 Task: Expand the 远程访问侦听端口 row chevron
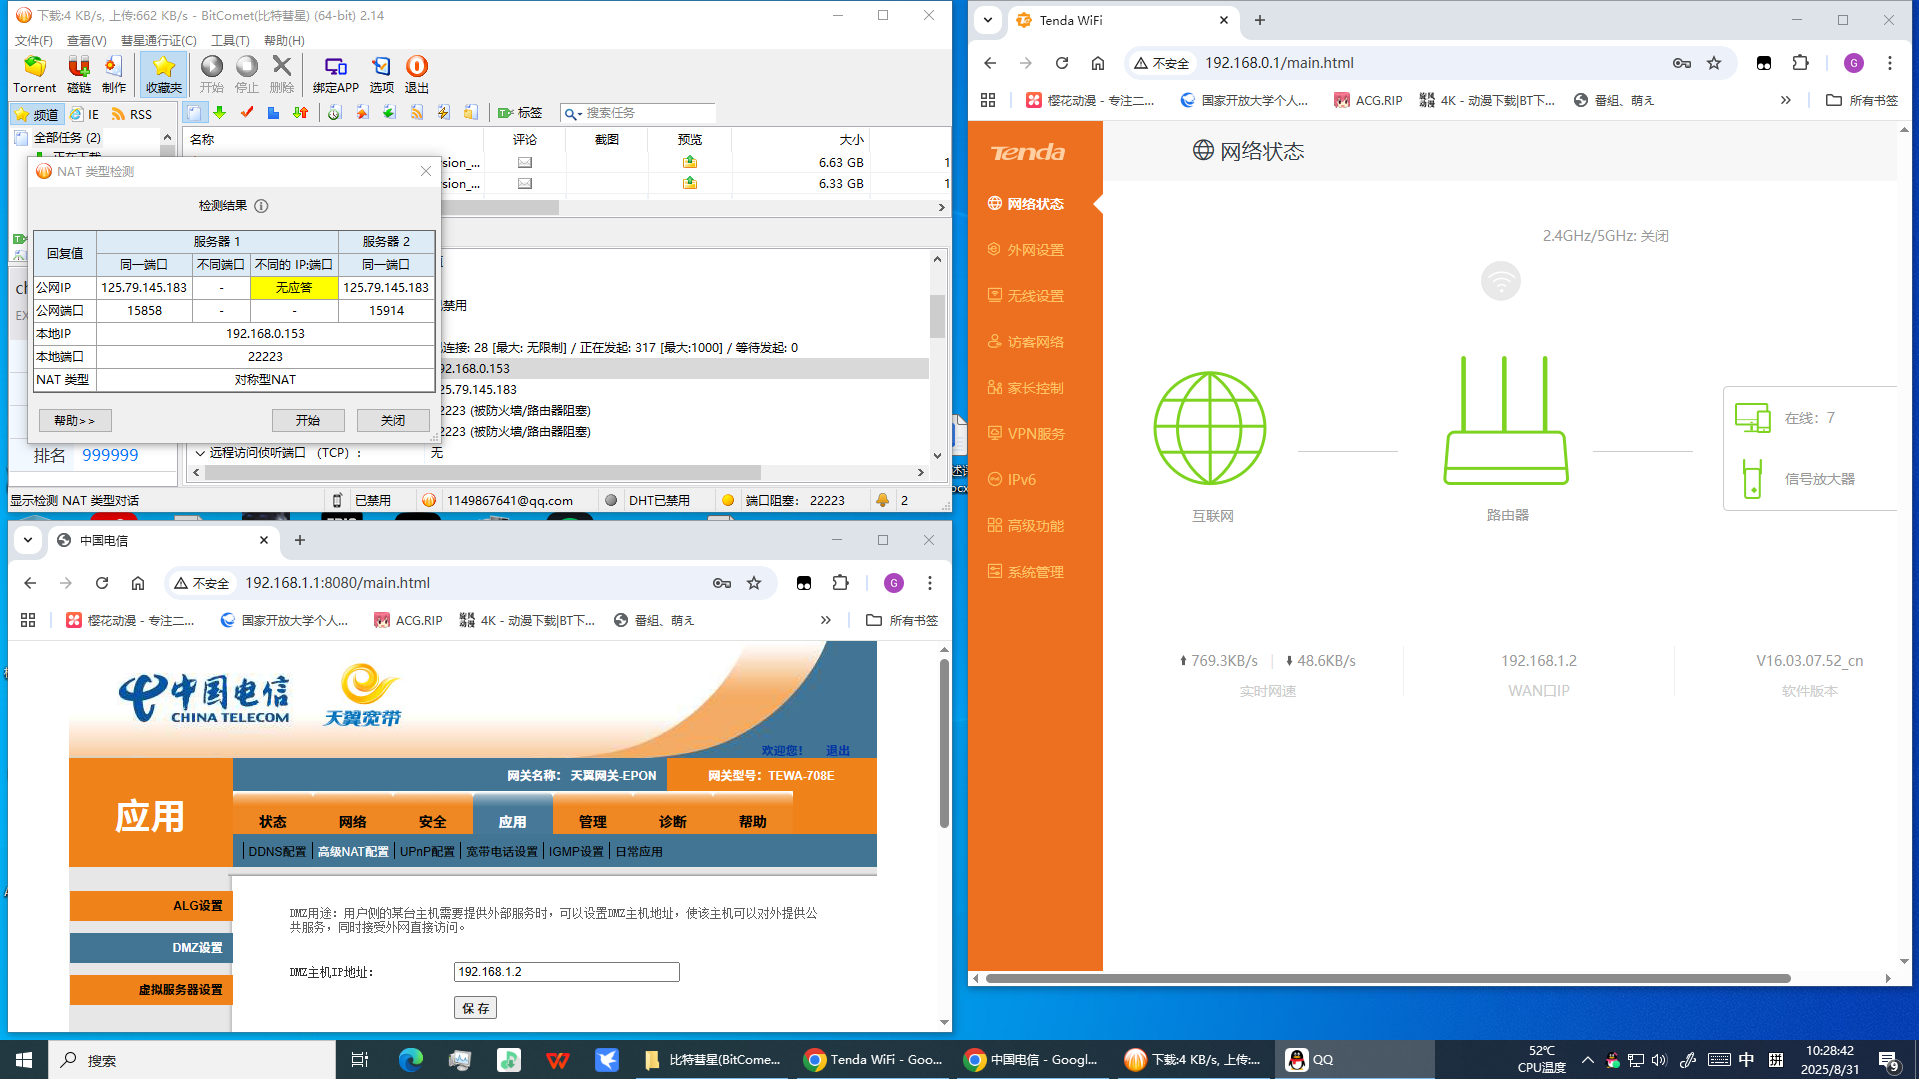[200, 453]
